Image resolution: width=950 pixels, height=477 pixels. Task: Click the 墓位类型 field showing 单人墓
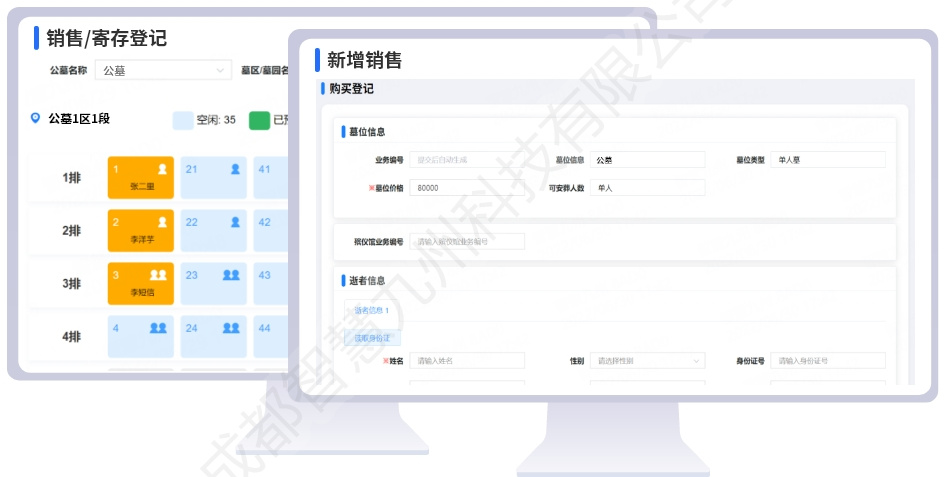click(x=828, y=159)
